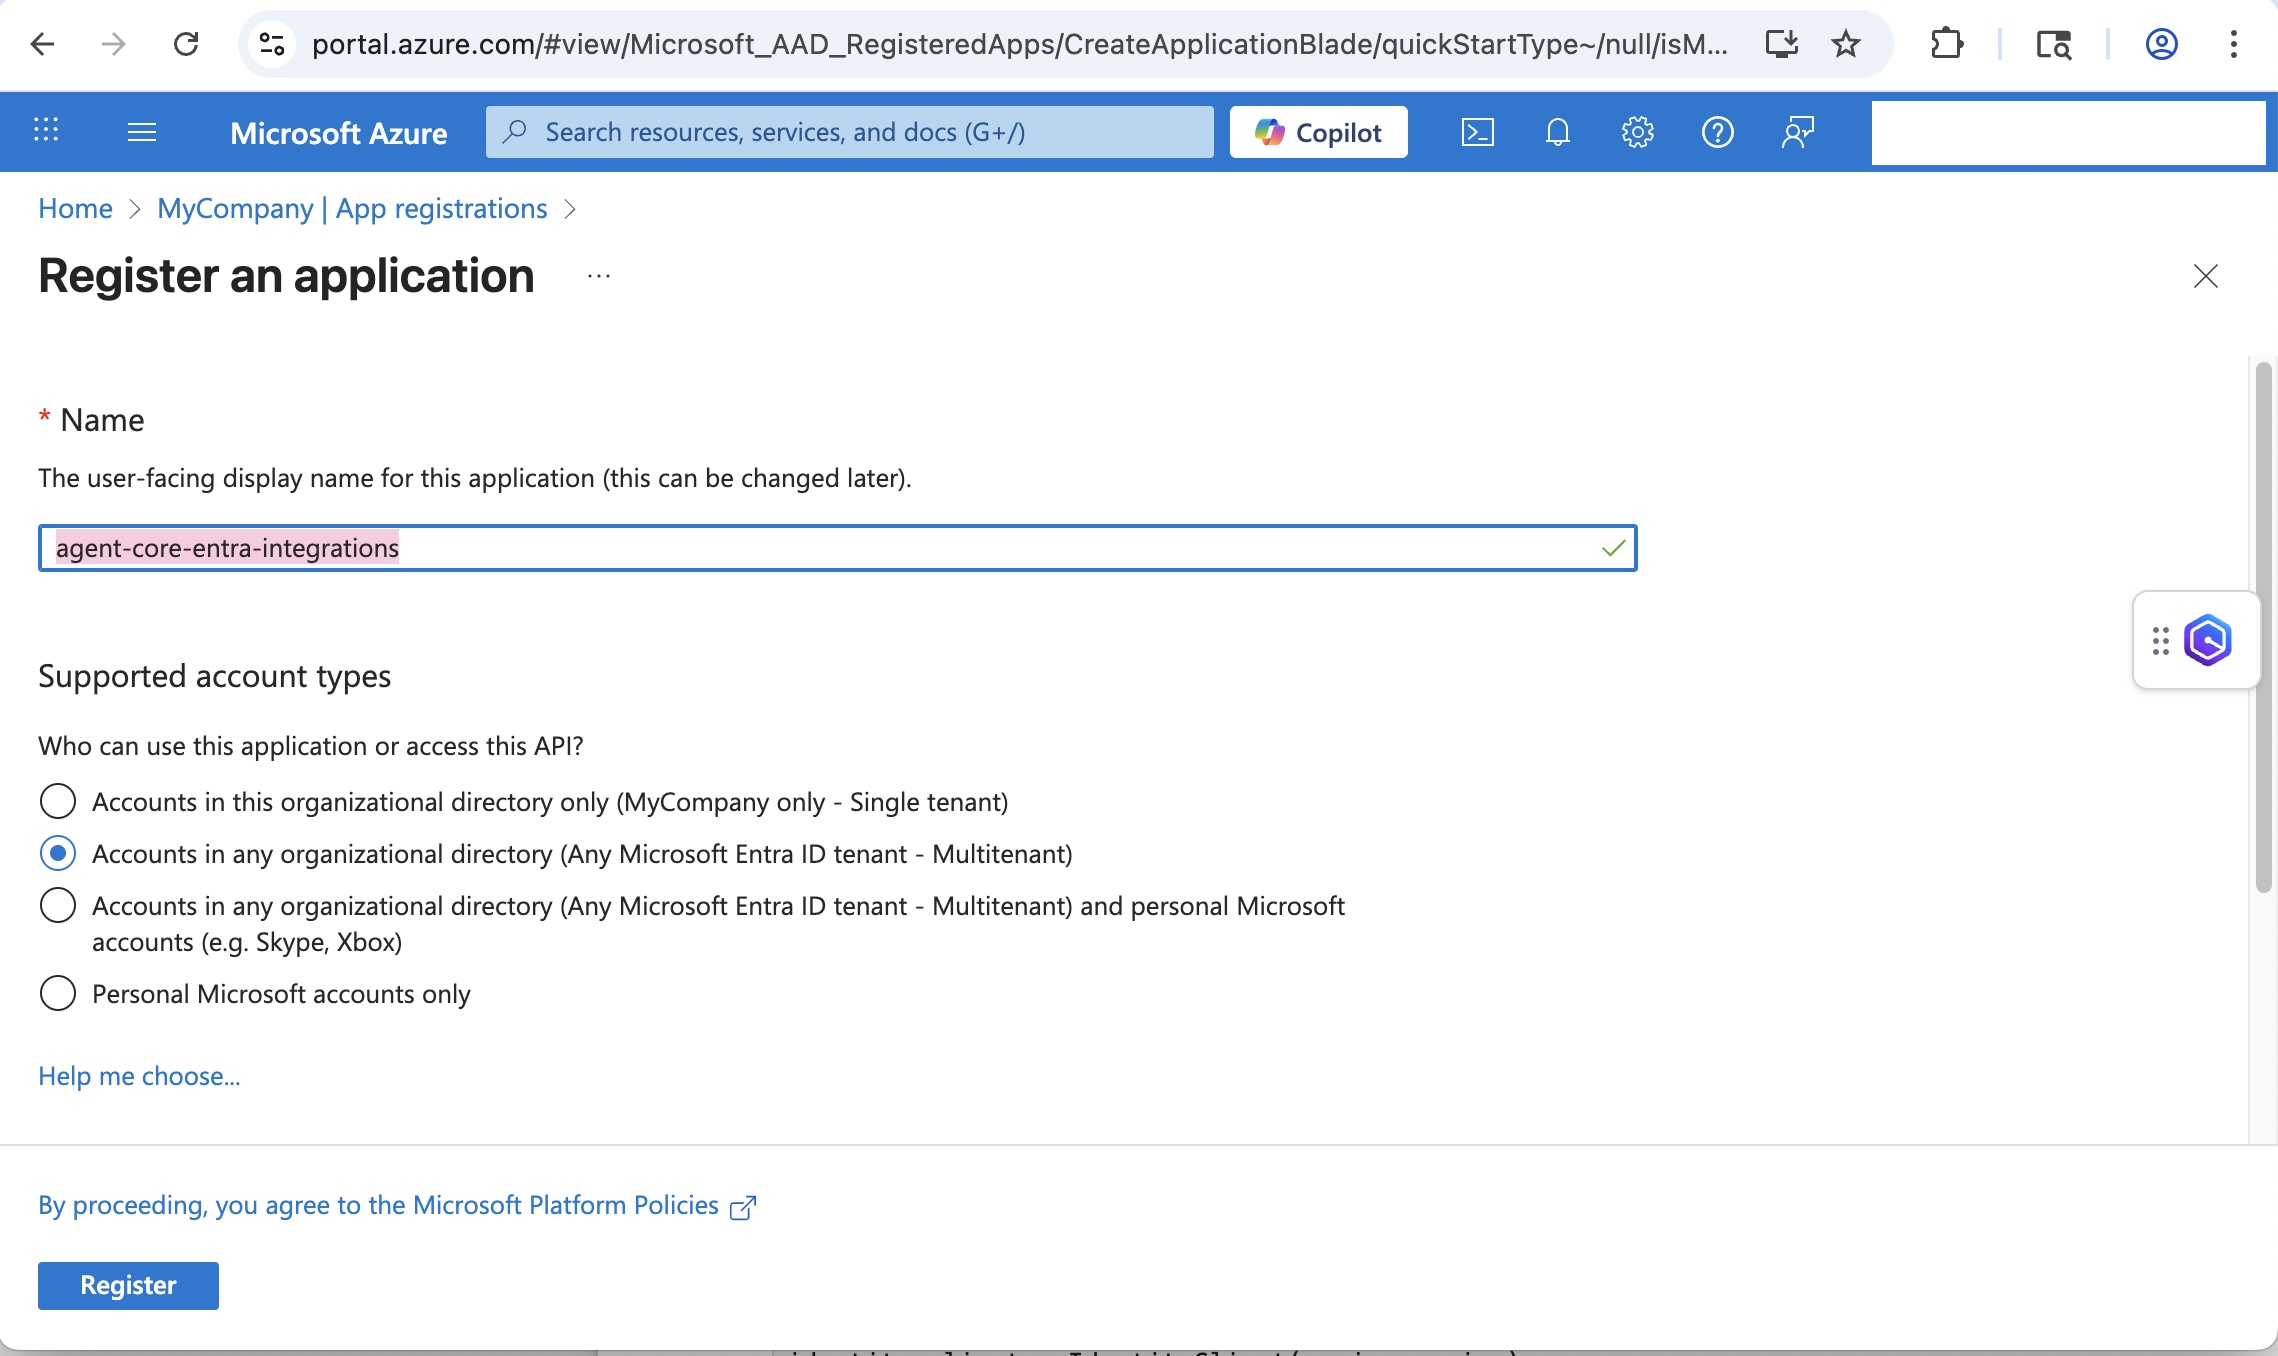Screen dimensions: 2278x1356
Task: Click the floating extension hexagon icon
Action: [2208, 640]
